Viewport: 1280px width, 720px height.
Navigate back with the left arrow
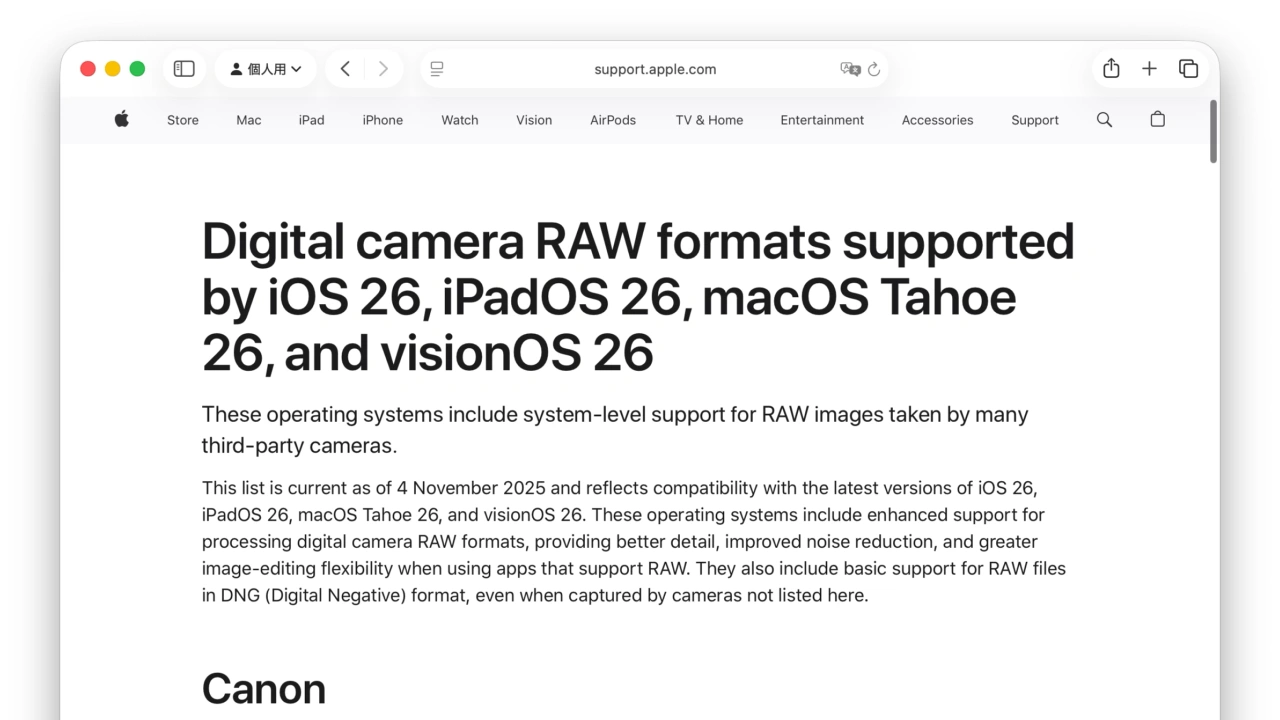[x=345, y=68]
